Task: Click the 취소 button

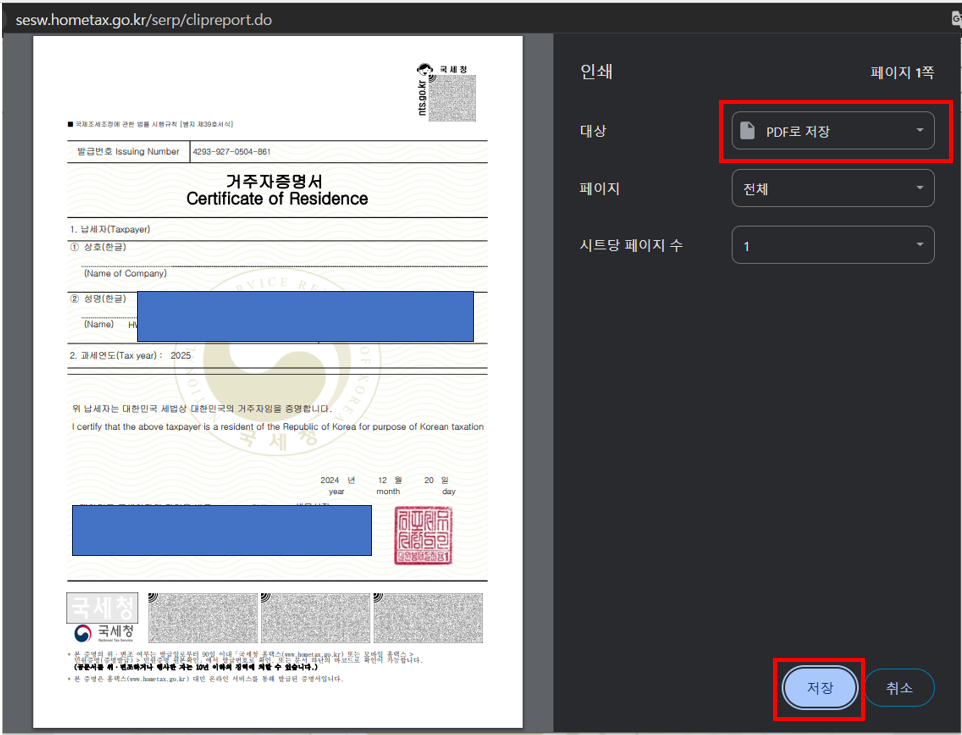Action: (x=899, y=688)
